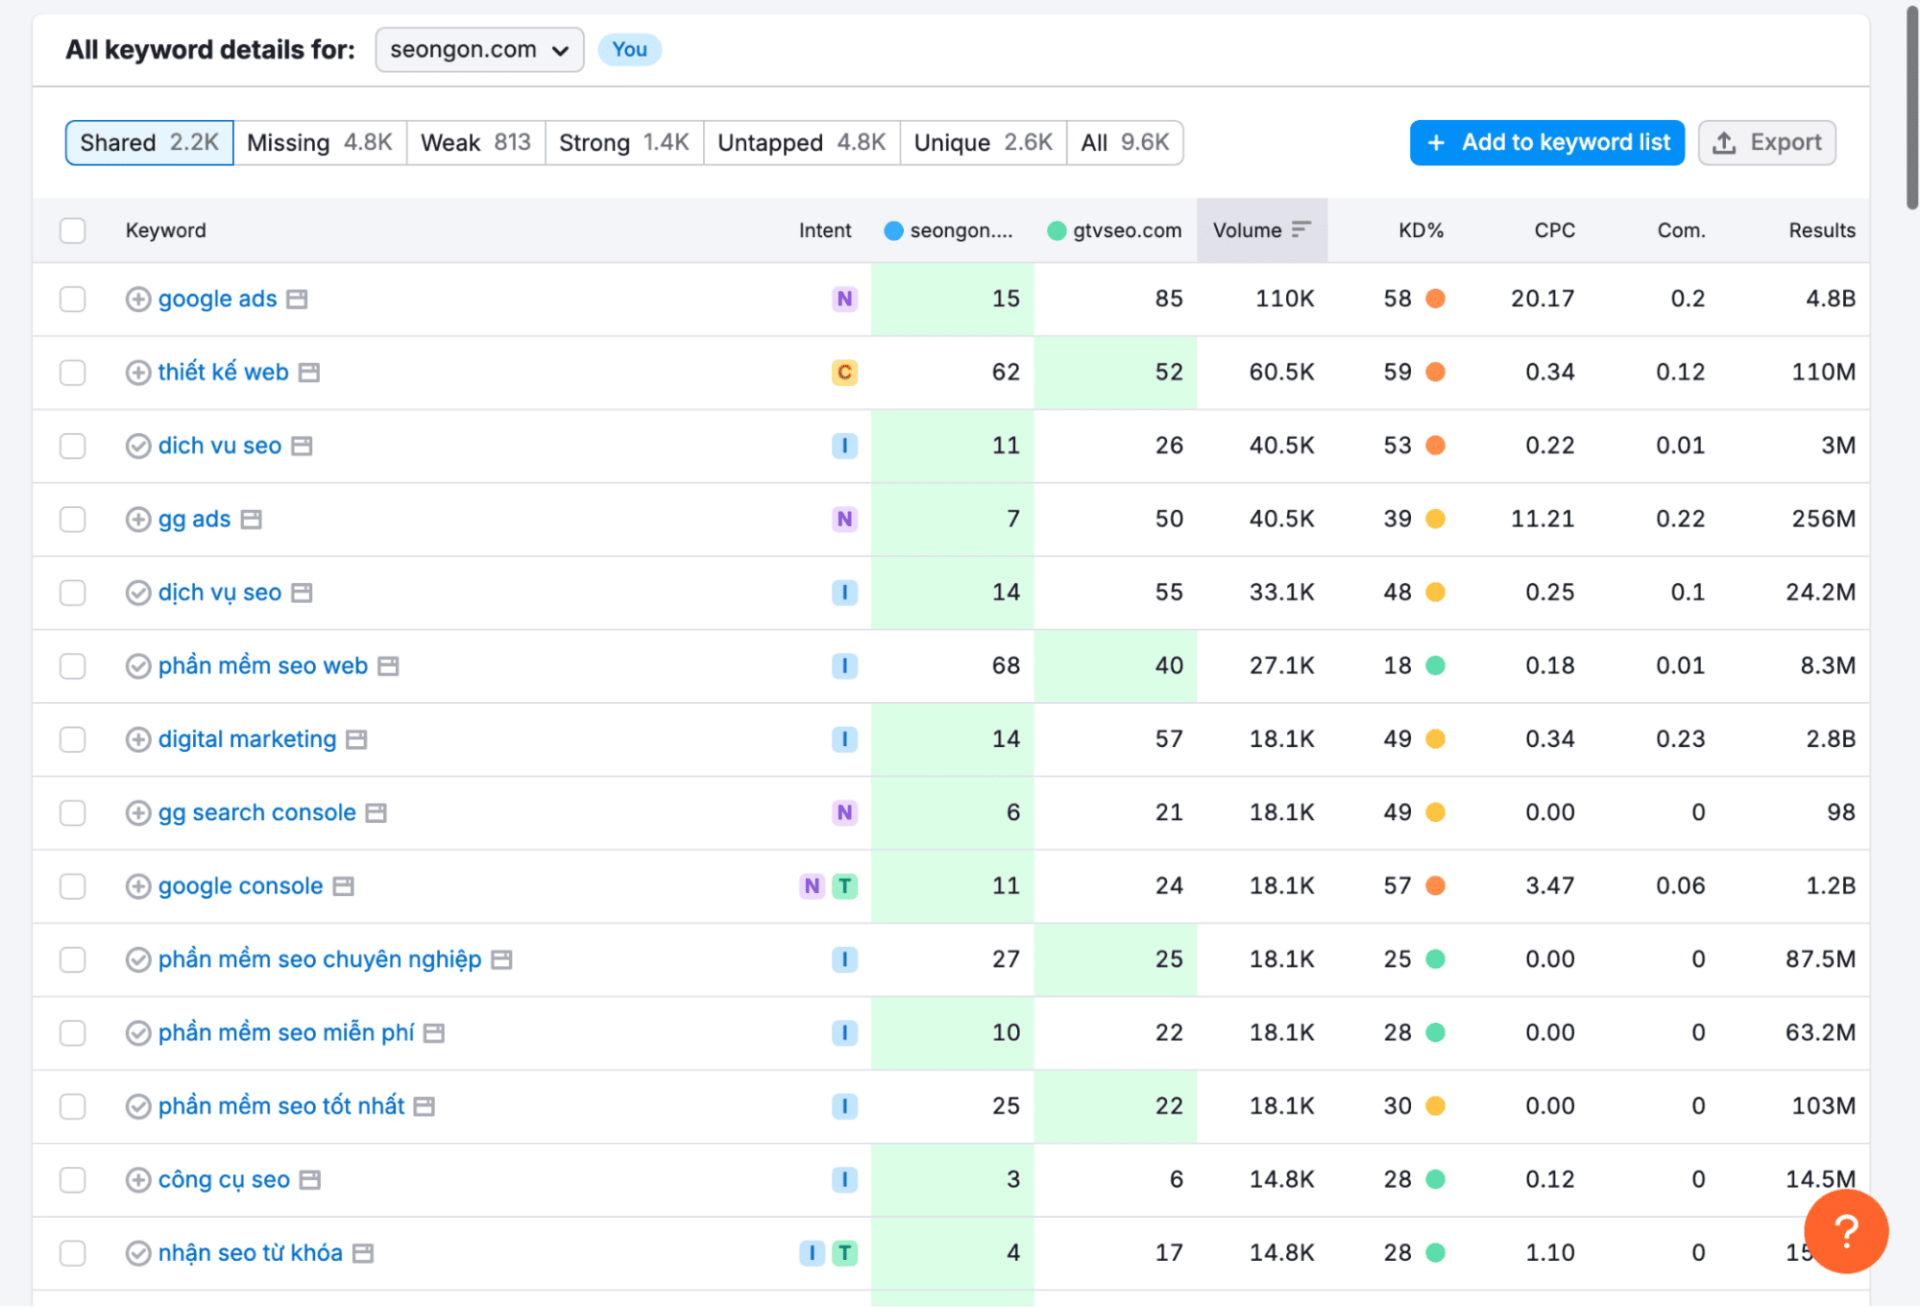The width and height of the screenshot is (1920, 1307).
Task: Open the nhận seo từ khóa keyword link
Action: [x=250, y=1253]
